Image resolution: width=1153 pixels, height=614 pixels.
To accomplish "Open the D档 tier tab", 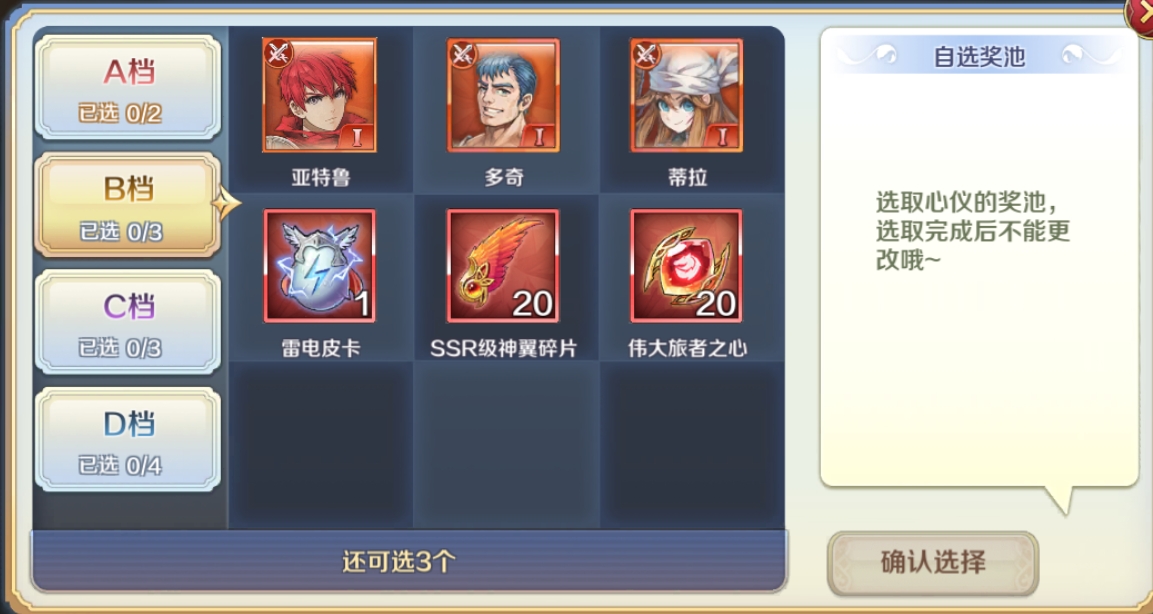I will 128,440.
